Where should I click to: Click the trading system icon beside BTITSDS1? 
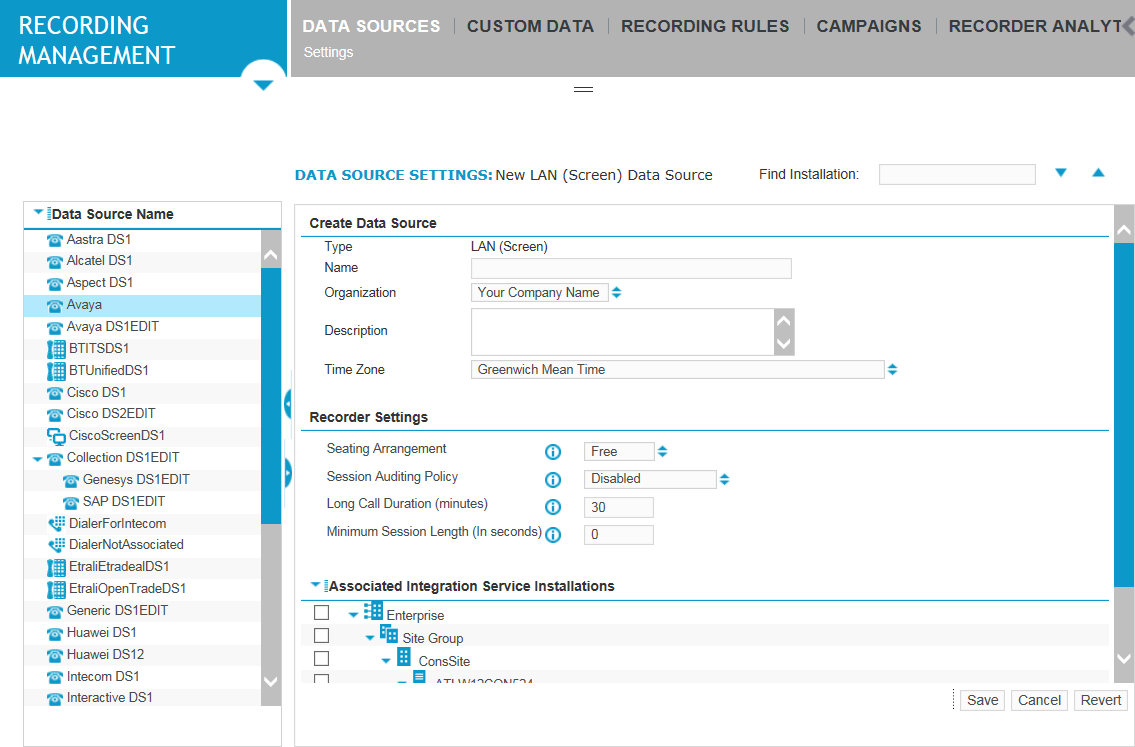[55, 348]
